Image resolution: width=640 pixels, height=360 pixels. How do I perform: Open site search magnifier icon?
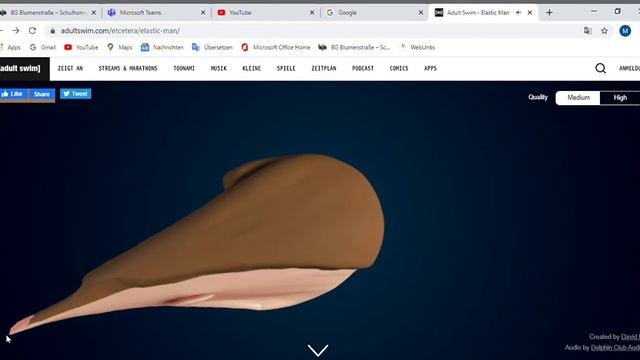tap(600, 68)
